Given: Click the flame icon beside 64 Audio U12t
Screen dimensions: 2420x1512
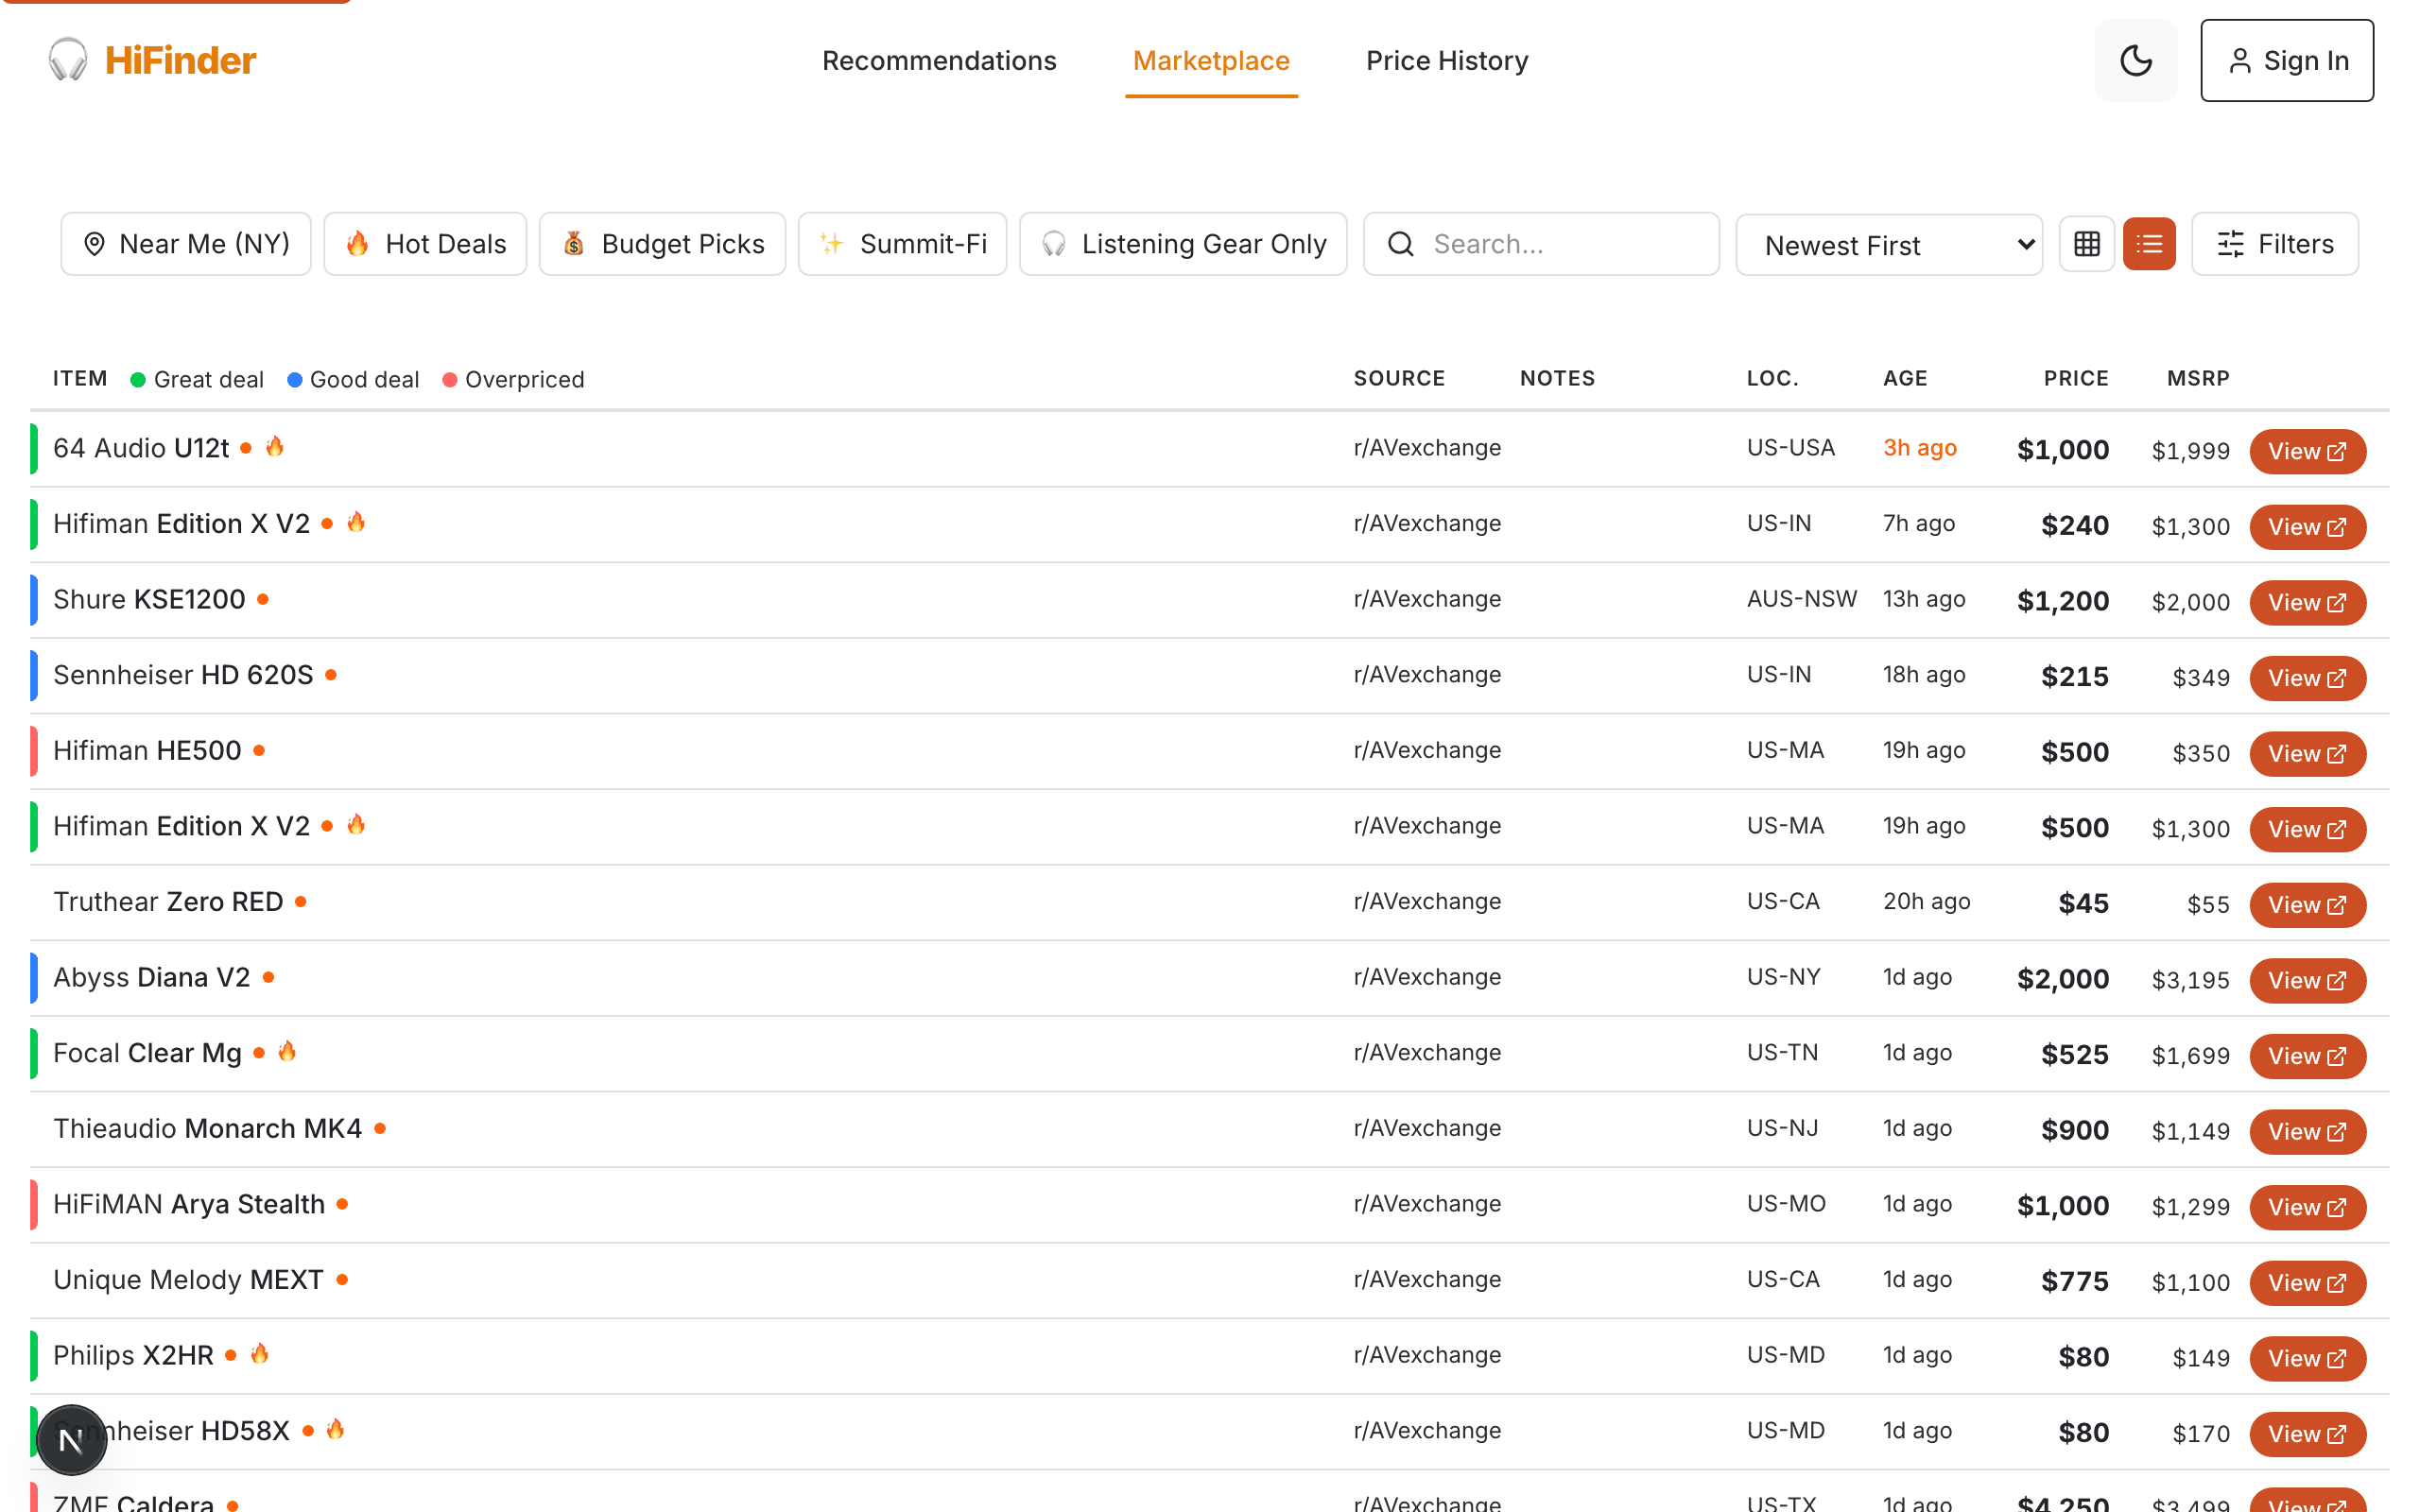Looking at the screenshot, I should [275, 447].
